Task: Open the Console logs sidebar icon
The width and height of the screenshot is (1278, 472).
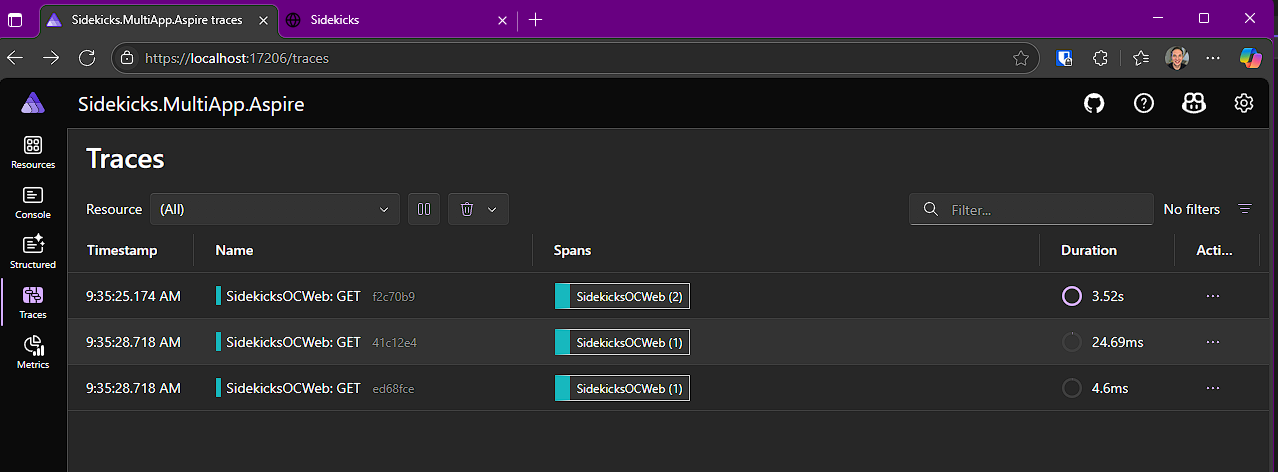Action: pos(33,203)
